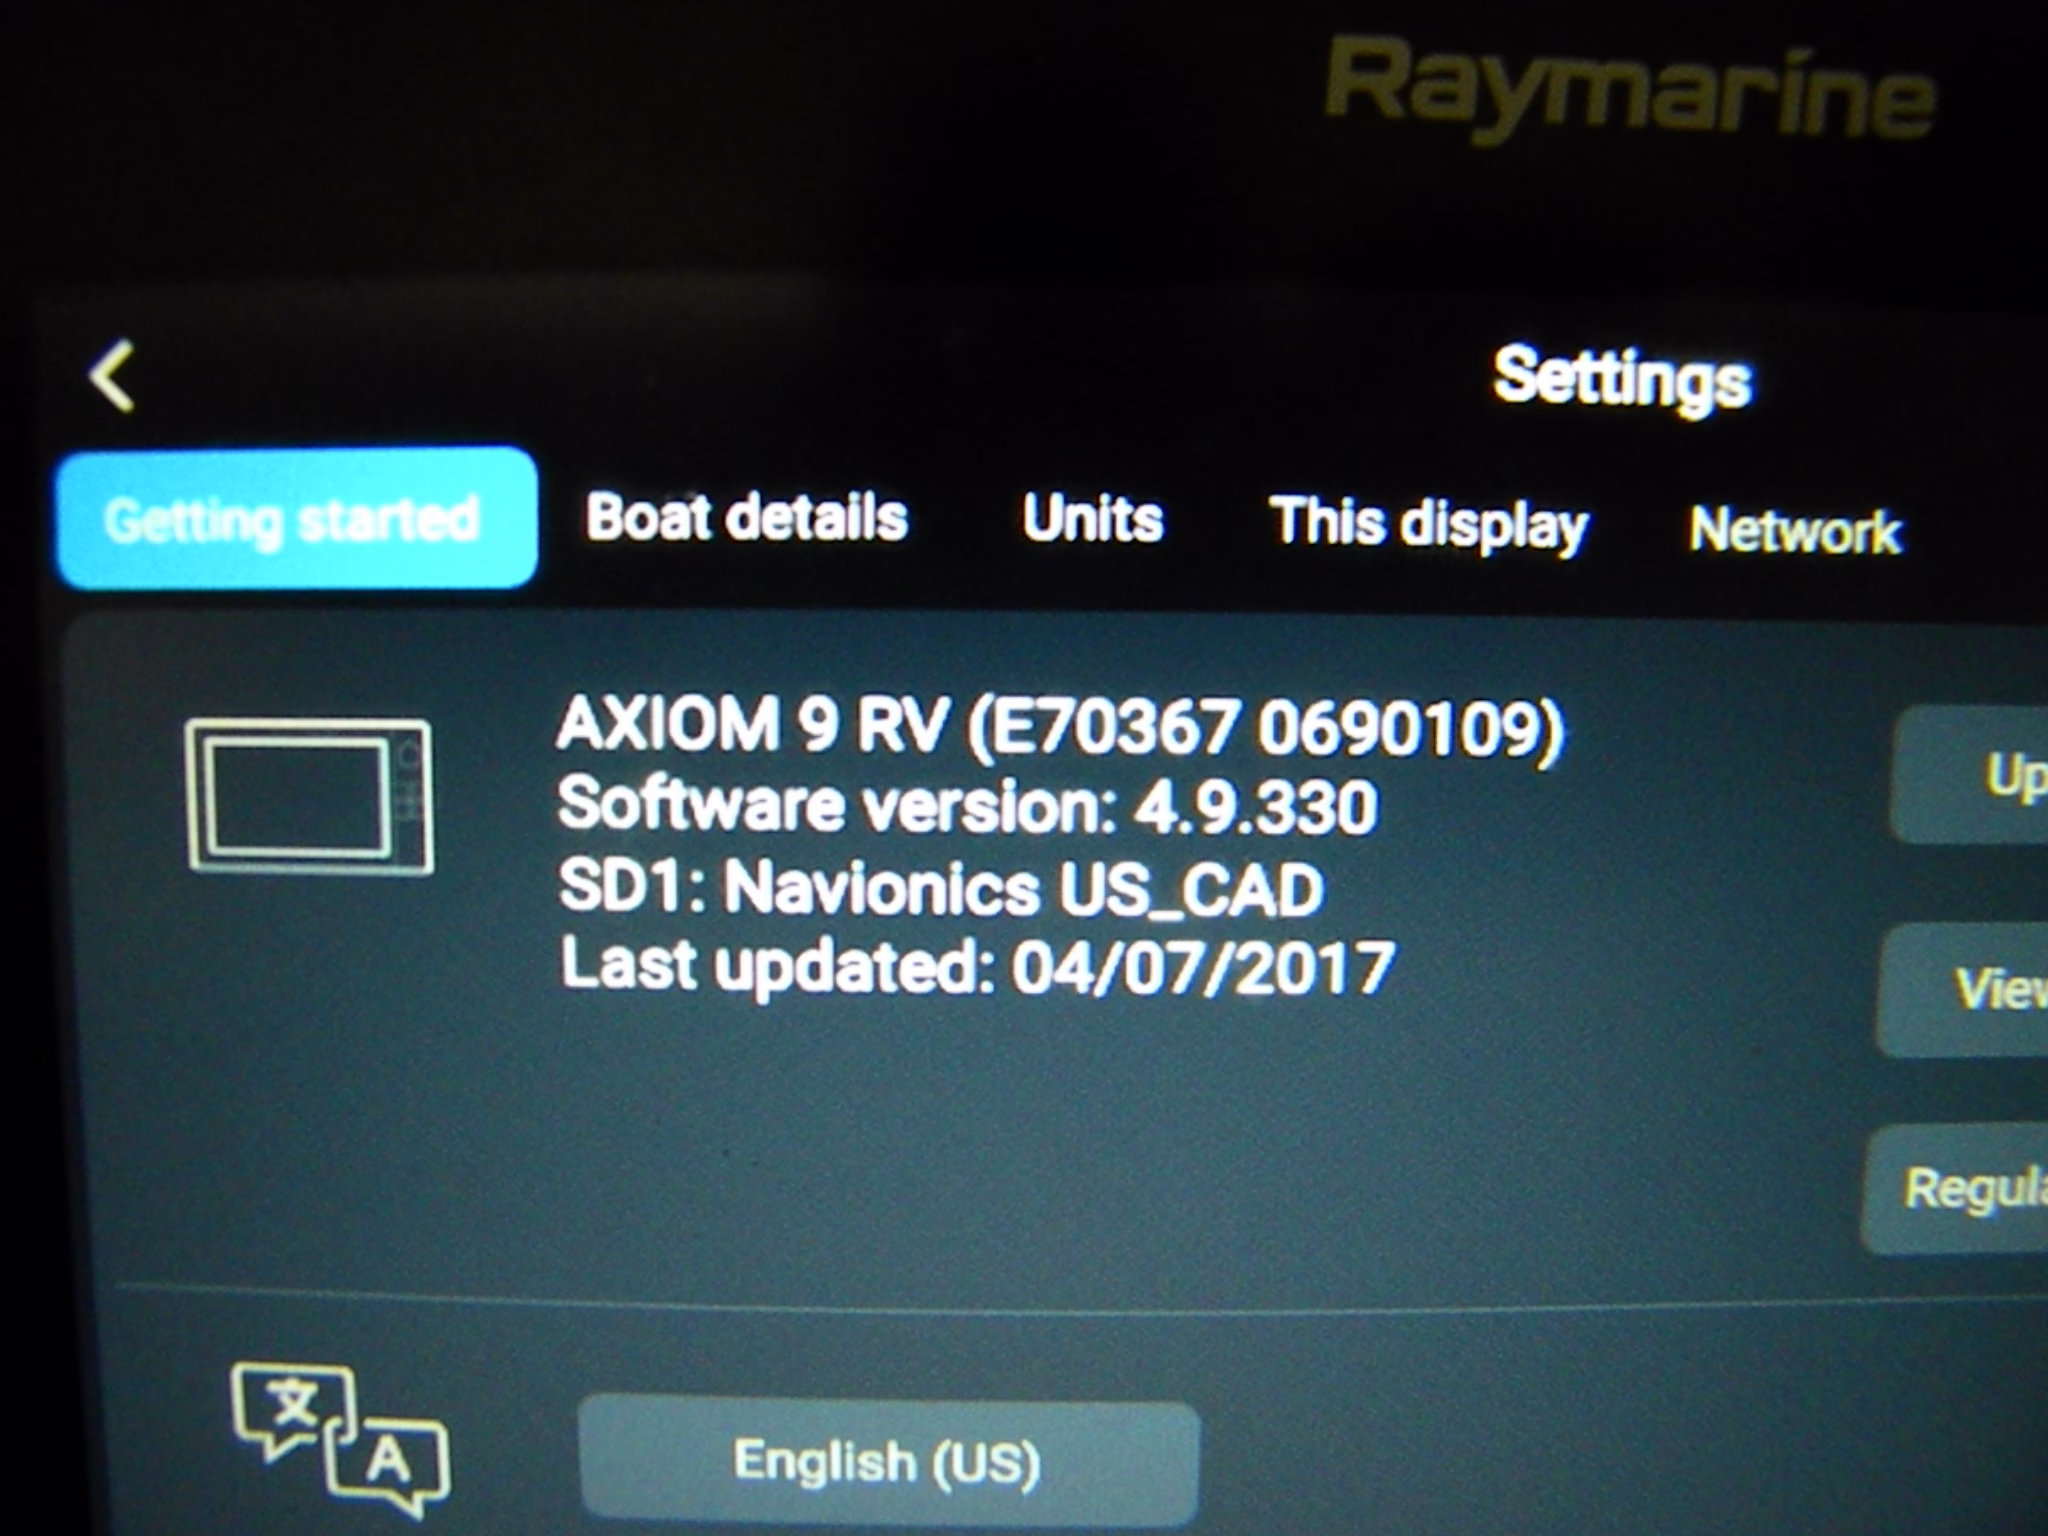Image resolution: width=2048 pixels, height=1536 pixels.
Task: Click the 04/07/2017 date value
Action: [1203, 968]
